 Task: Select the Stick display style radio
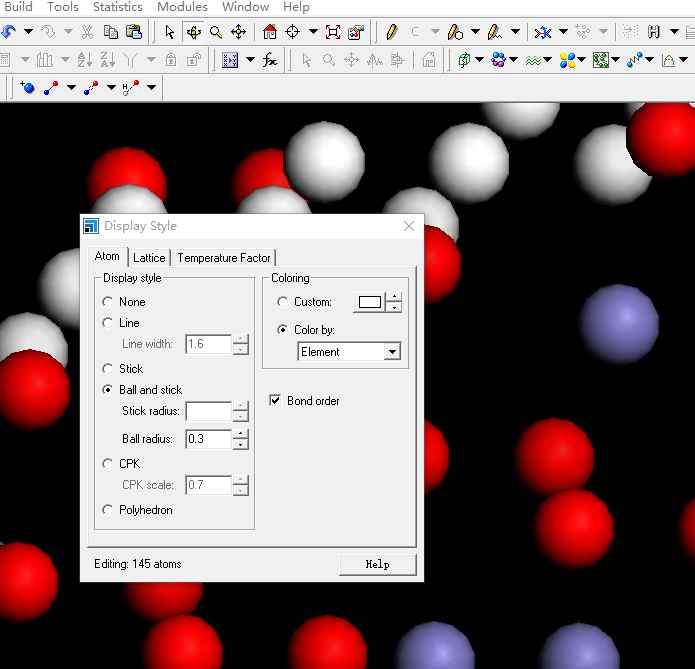coord(109,369)
